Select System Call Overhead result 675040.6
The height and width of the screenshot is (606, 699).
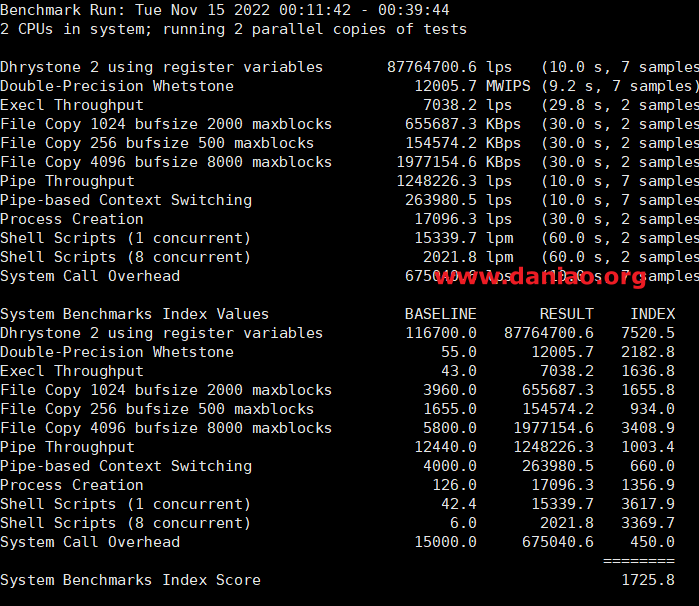[558, 542]
